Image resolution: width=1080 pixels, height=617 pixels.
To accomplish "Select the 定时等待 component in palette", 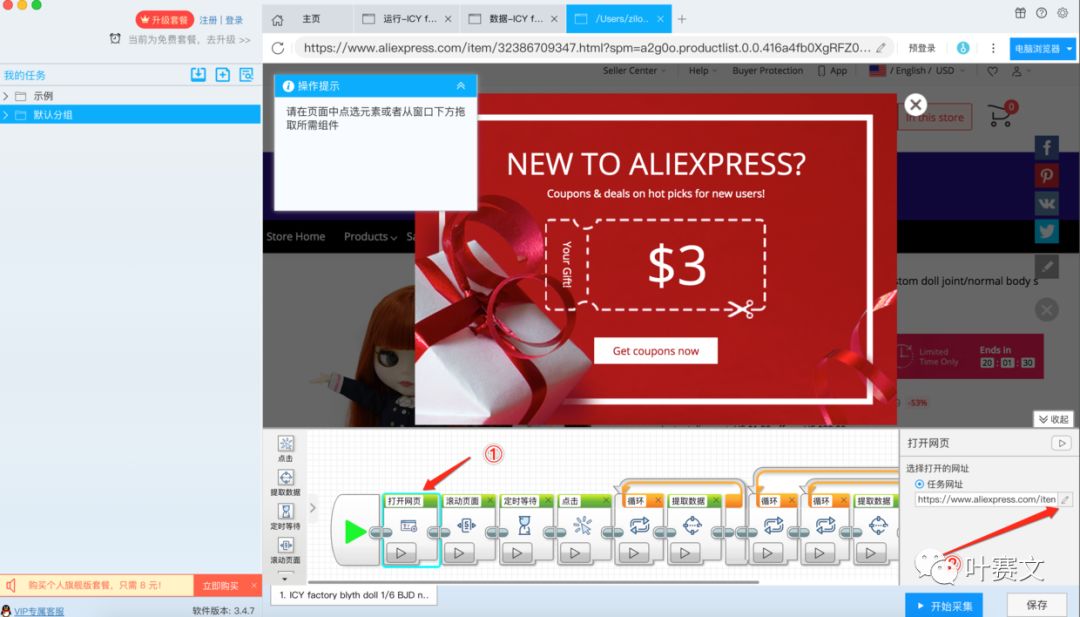I will coord(286,516).
